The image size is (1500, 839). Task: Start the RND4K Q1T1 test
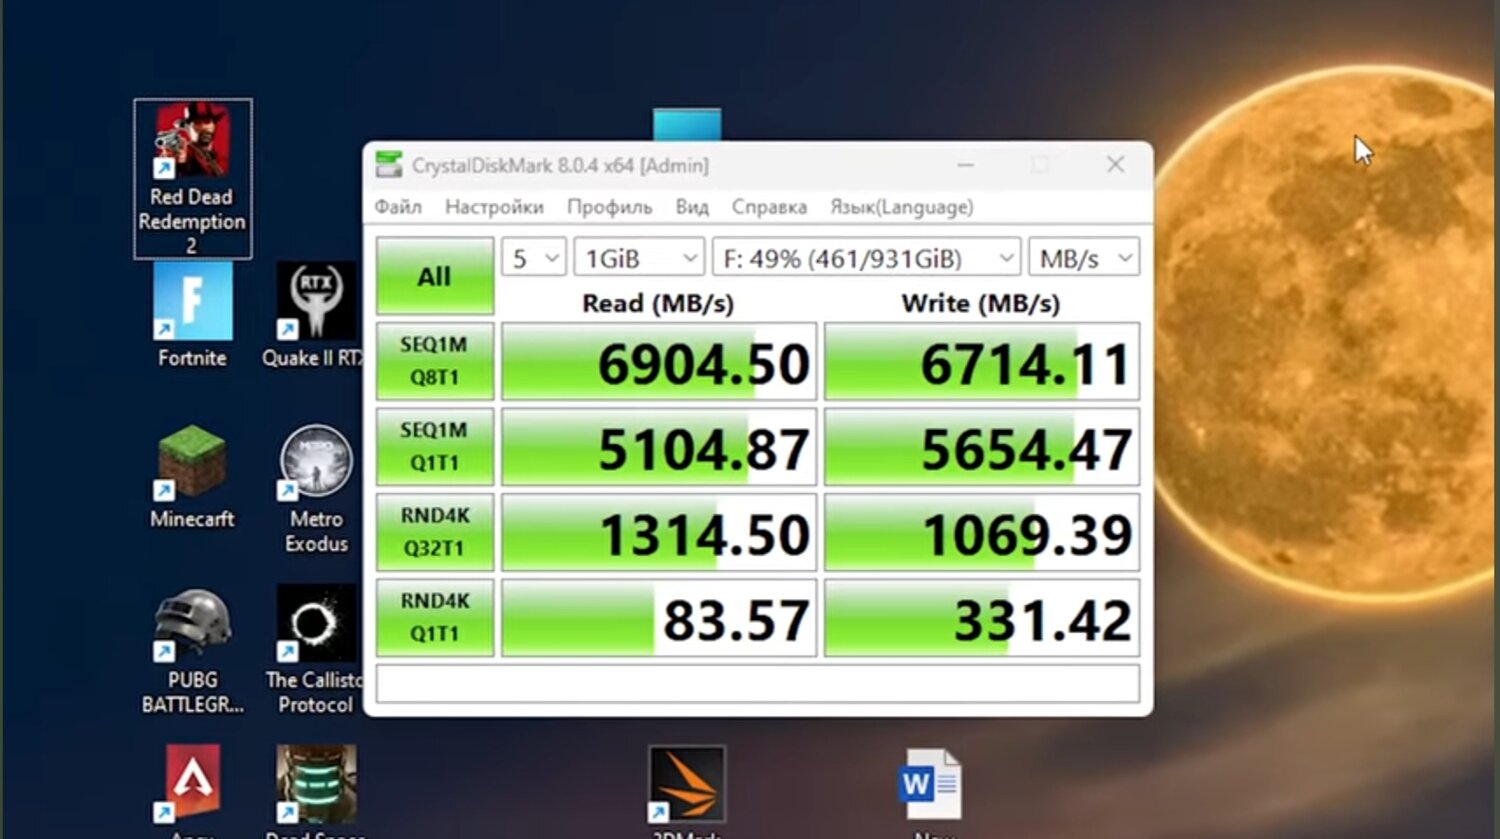click(x=434, y=617)
